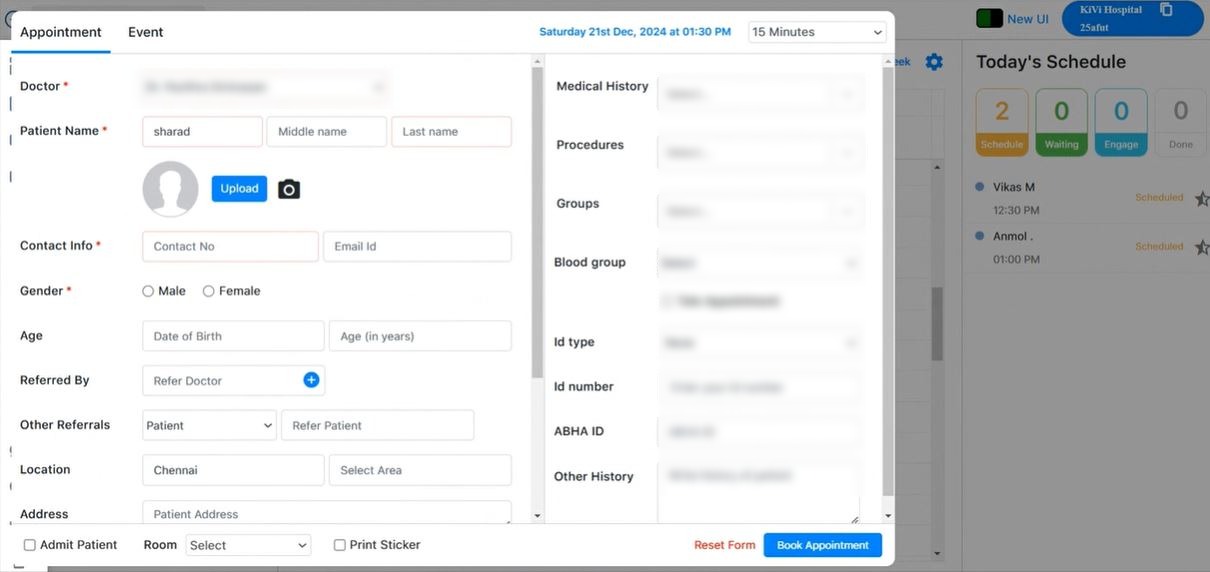Enable the Print Sticker checkbox
This screenshot has height=572, width=1210.
tap(340, 545)
